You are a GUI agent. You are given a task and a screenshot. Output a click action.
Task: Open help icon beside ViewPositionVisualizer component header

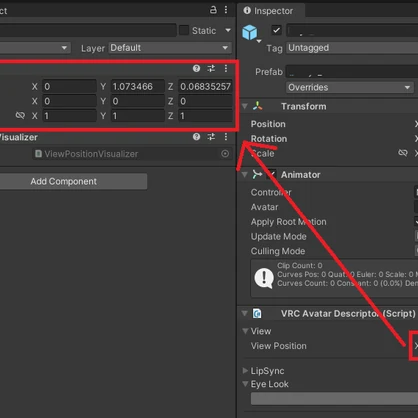pos(197,137)
